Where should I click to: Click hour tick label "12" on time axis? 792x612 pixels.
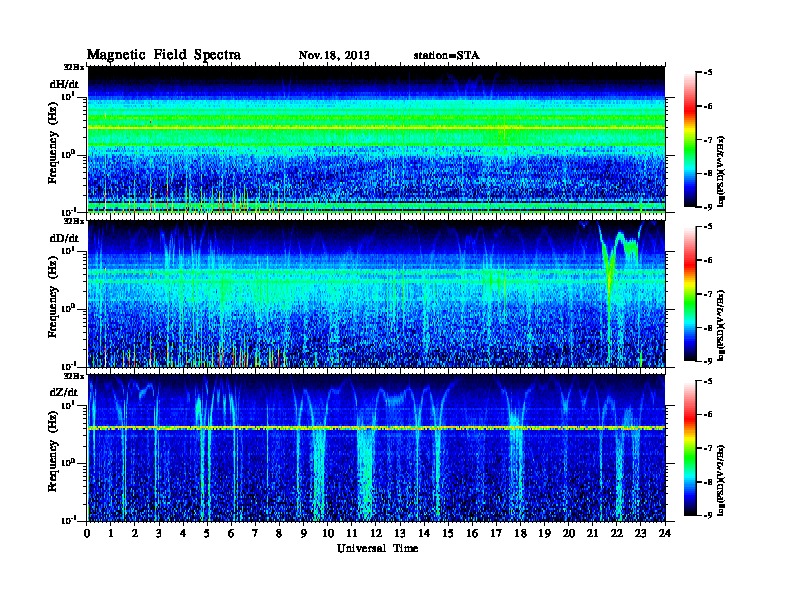376,533
